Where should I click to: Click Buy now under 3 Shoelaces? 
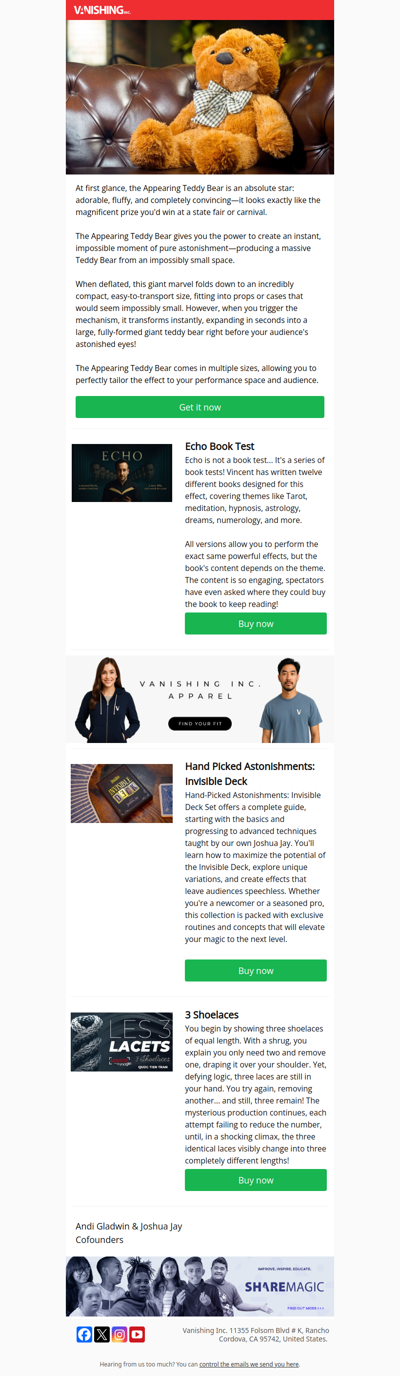coord(256,1180)
